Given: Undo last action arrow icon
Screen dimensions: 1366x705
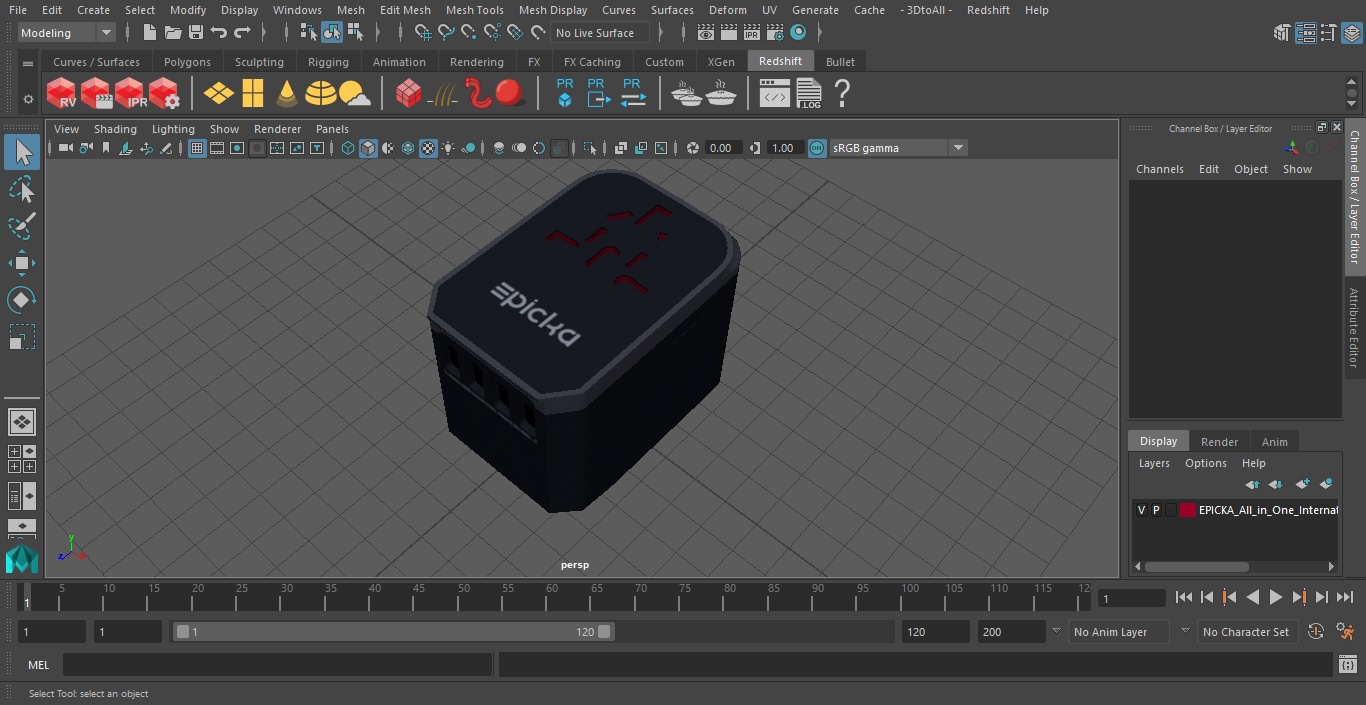Looking at the screenshot, I should click(x=219, y=33).
